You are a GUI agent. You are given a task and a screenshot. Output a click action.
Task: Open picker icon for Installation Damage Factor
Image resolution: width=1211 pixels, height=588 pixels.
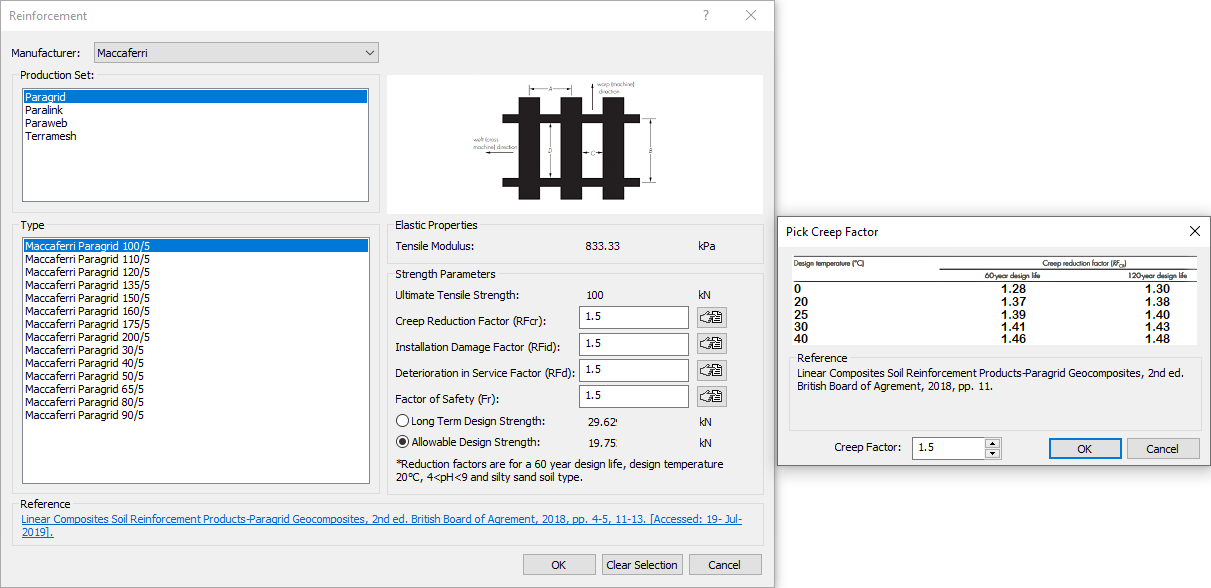[x=711, y=344]
